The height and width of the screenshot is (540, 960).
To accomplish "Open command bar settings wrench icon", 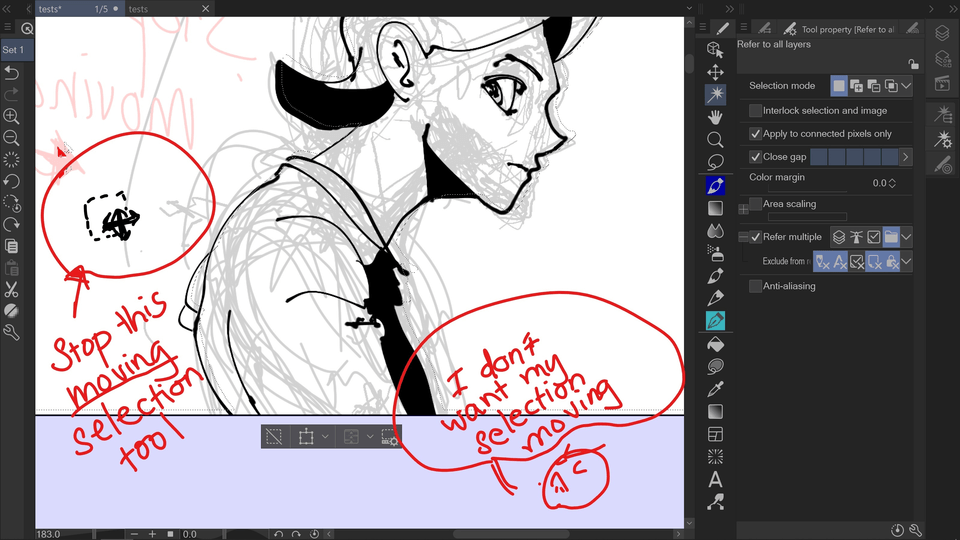I will click(12, 332).
